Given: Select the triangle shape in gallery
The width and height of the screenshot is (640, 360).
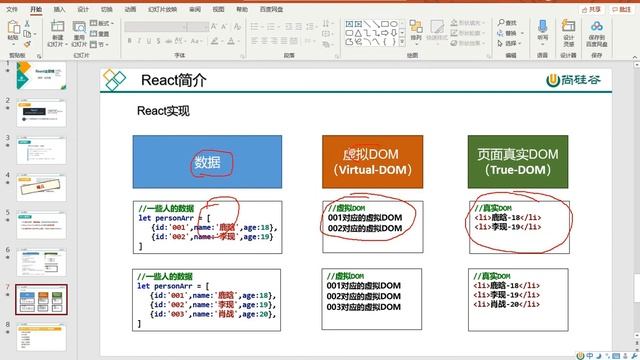Looking at the screenshot, I should coord(358,33).
